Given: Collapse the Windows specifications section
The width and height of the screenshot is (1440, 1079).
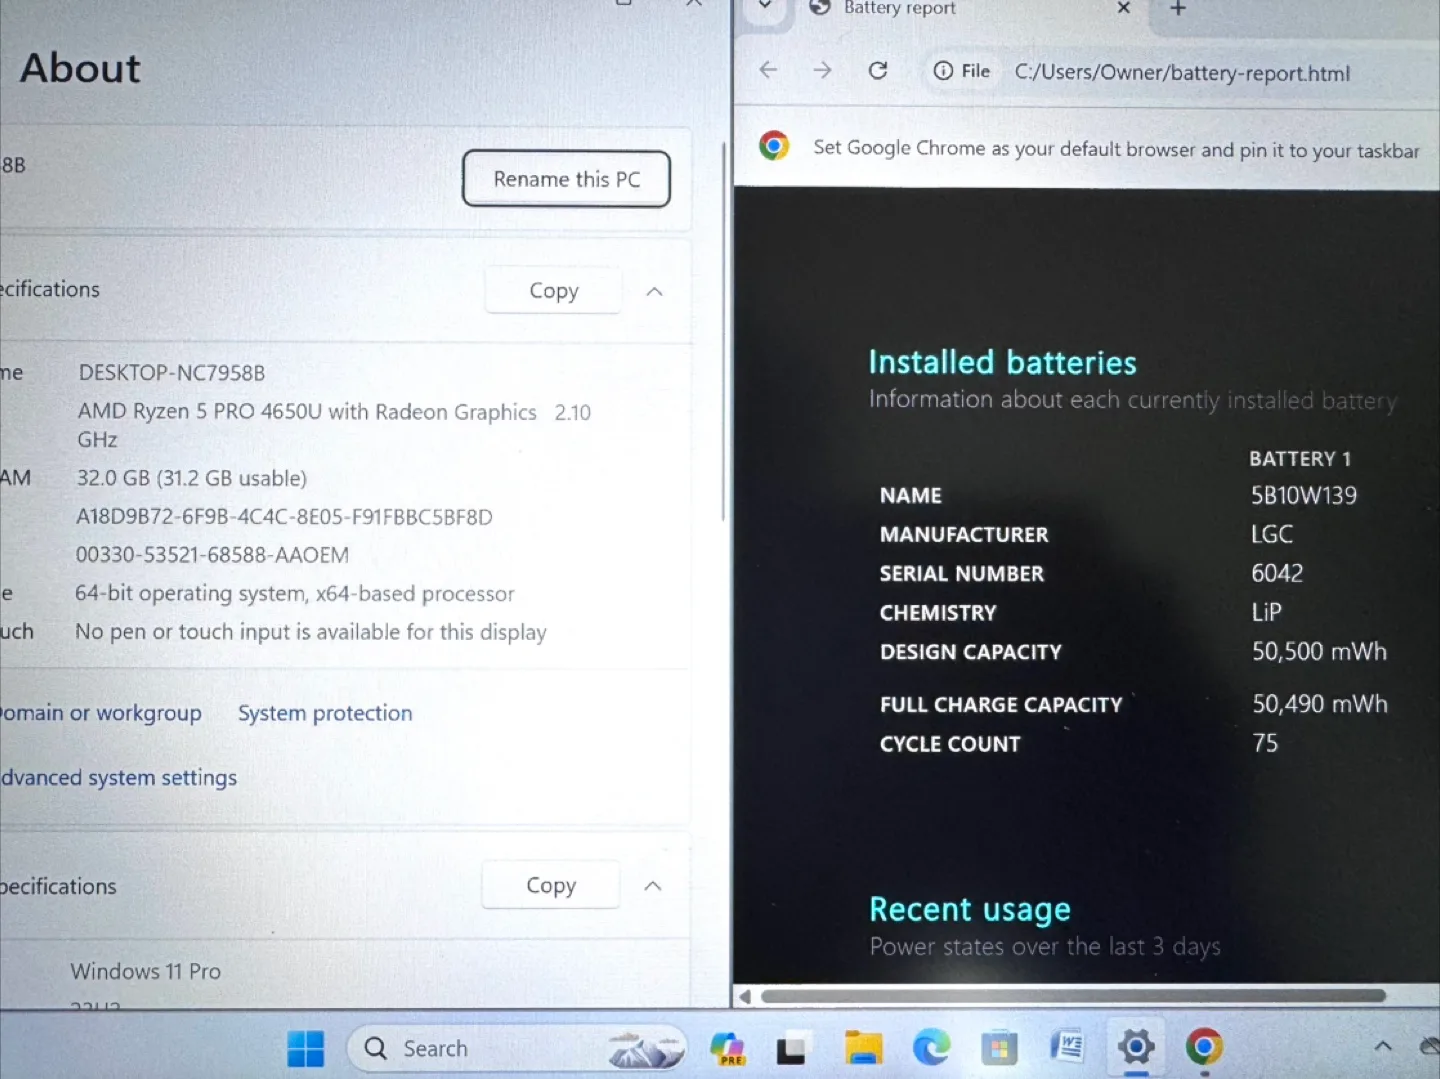Looking at the screenshot, I should [x=652, y=886].
